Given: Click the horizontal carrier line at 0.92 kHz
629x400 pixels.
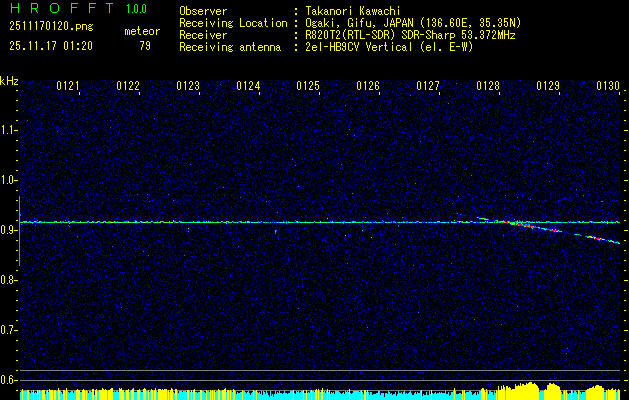Looking at the screenshot, I should 320,222.
